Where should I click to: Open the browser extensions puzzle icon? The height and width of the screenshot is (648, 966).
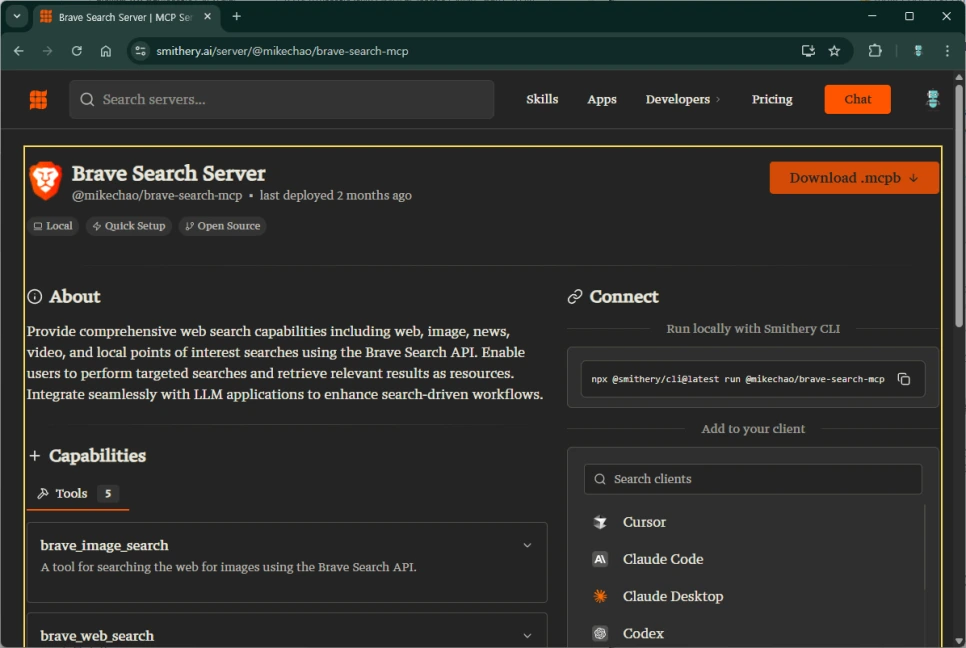pos(875,51)
